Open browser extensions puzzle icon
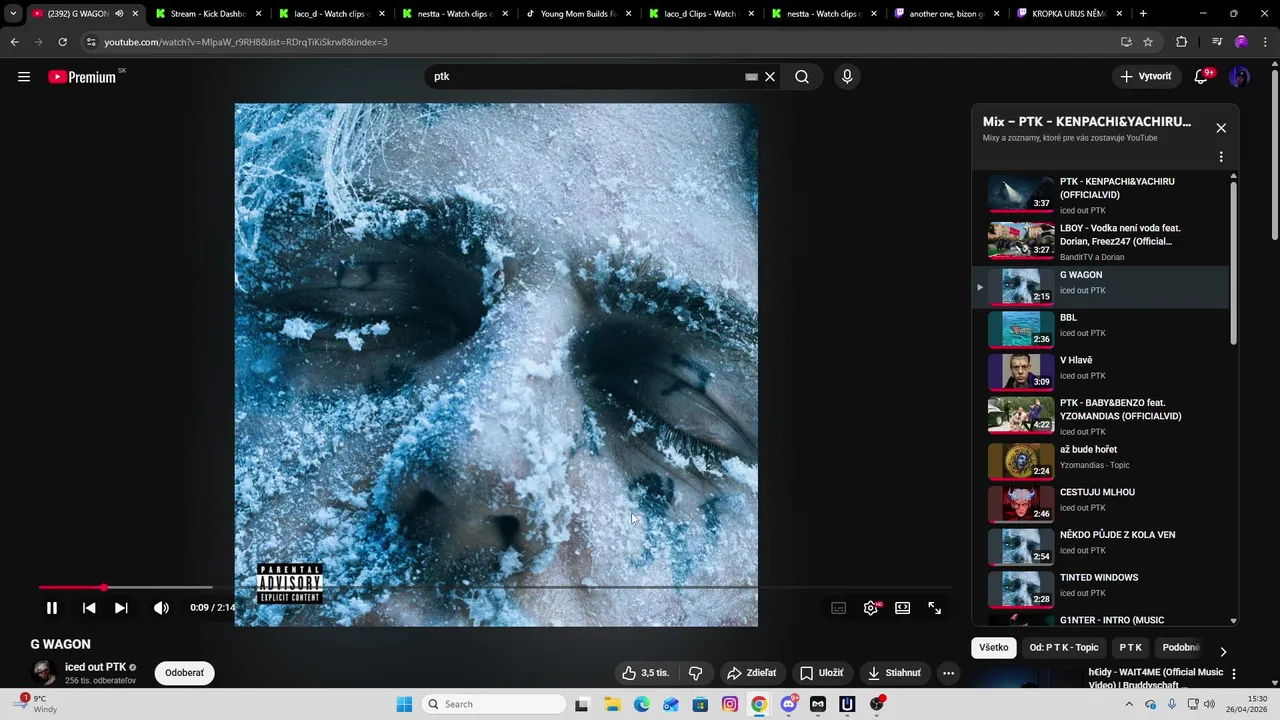Image resolution: width=1280 pixels, height=720 pixels. [x=1181, y=42]
